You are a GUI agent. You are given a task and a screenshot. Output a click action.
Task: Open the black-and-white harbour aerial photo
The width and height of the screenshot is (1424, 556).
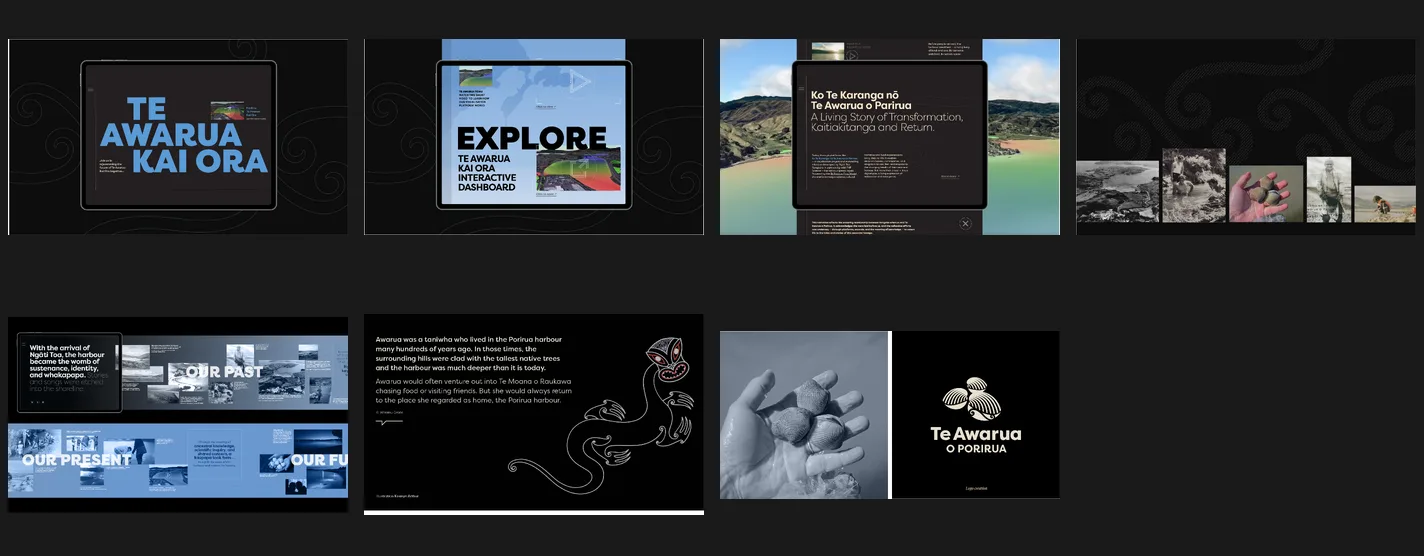coord(1117,191)
